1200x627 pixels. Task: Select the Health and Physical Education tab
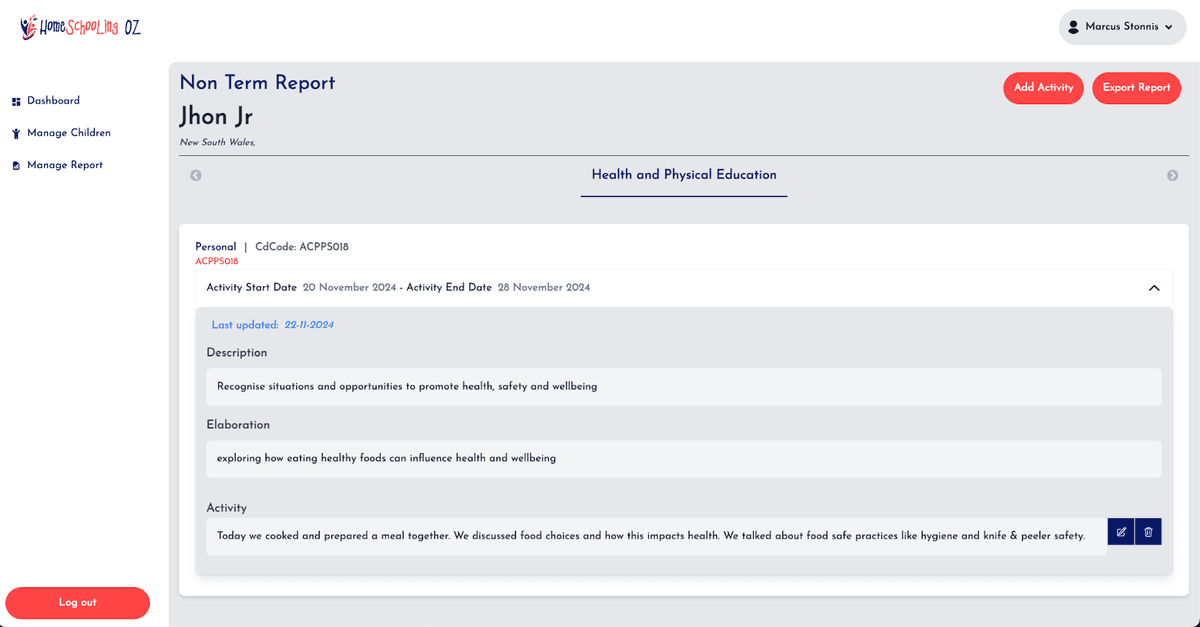(684, 175)
